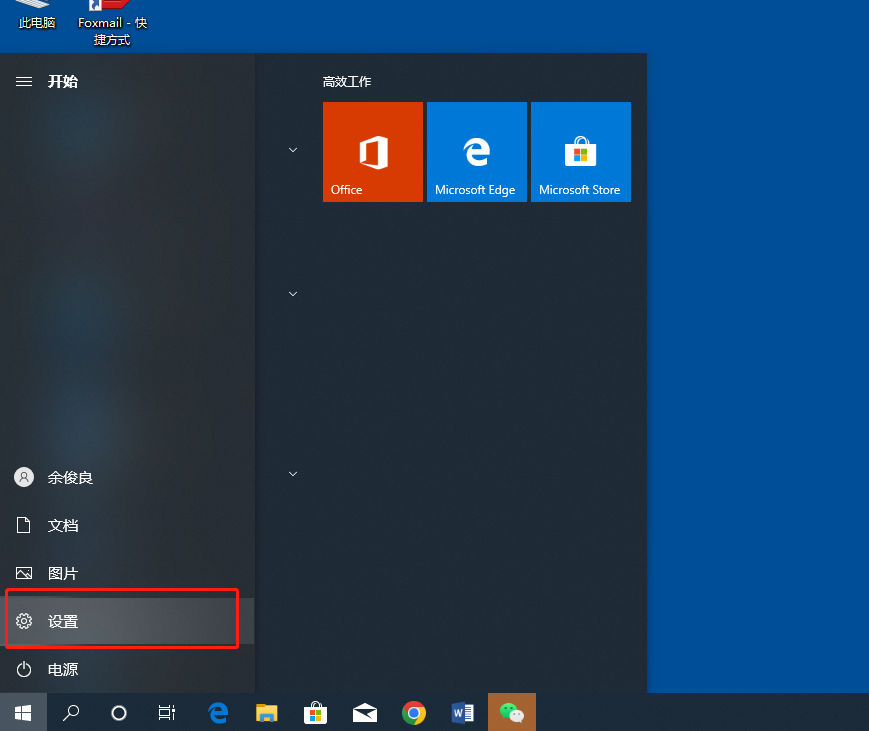Launch Edge from the taskbar
869x731 pixels.
[x=218, y=712]
